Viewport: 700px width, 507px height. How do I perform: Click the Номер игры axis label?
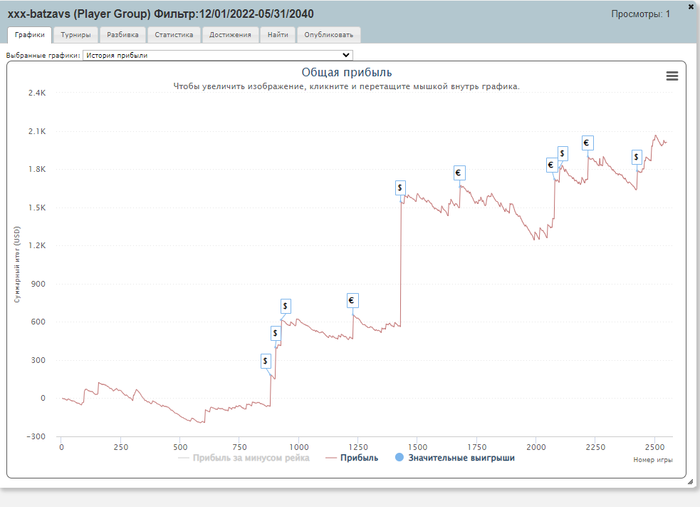coord(653,460)
